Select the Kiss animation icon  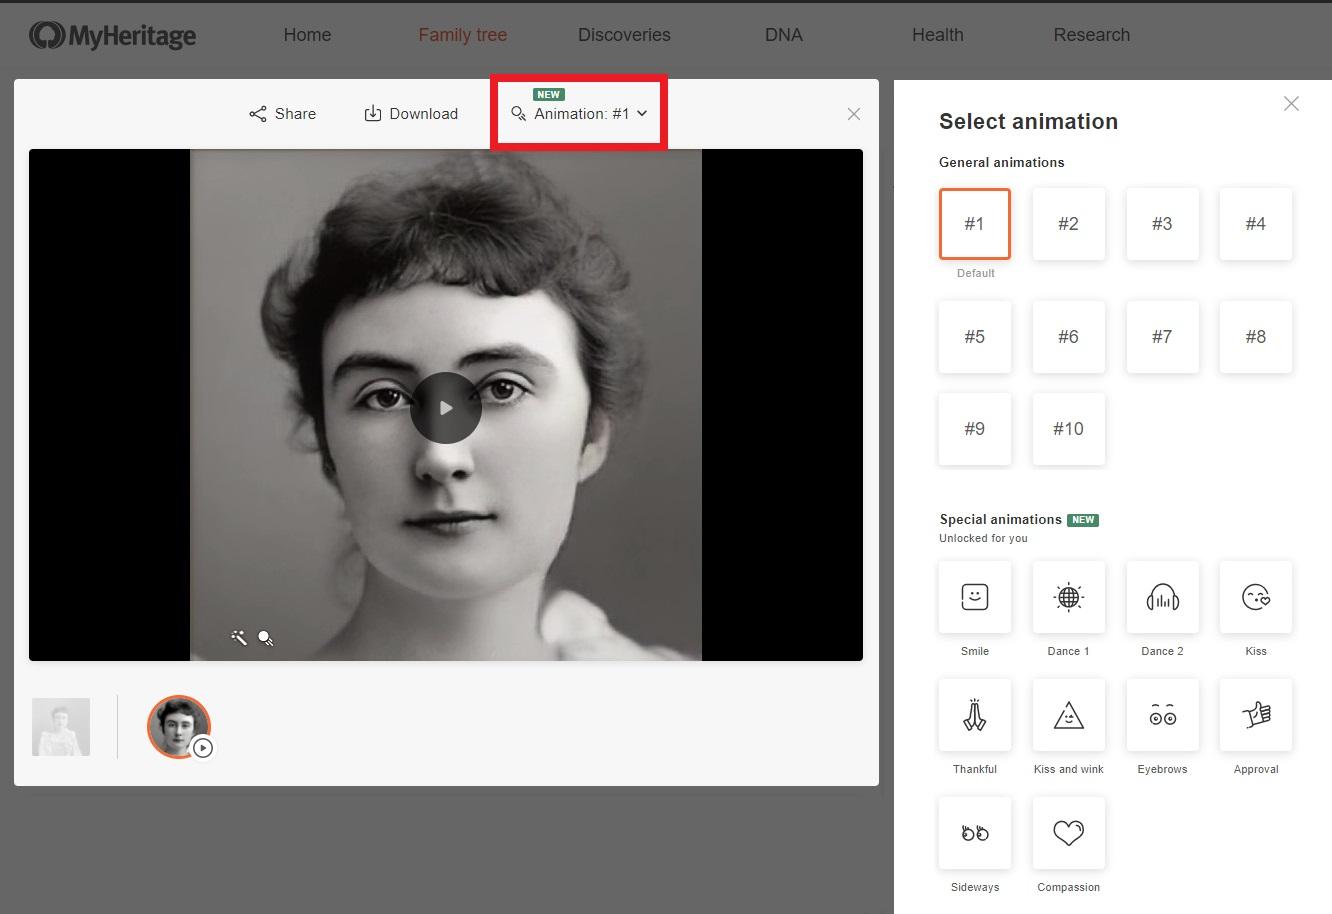1255,597
